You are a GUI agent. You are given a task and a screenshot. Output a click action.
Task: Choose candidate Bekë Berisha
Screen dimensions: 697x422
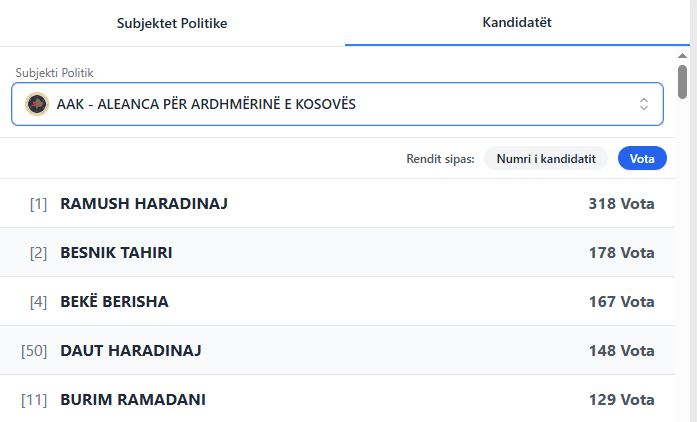(114, 302)
